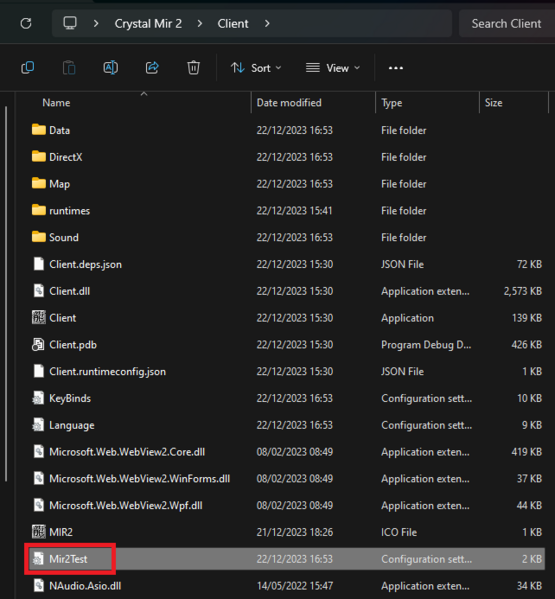Click the Client.deps.json file icon
Viewport: 555px width, 599px height.
coord(39,264)
